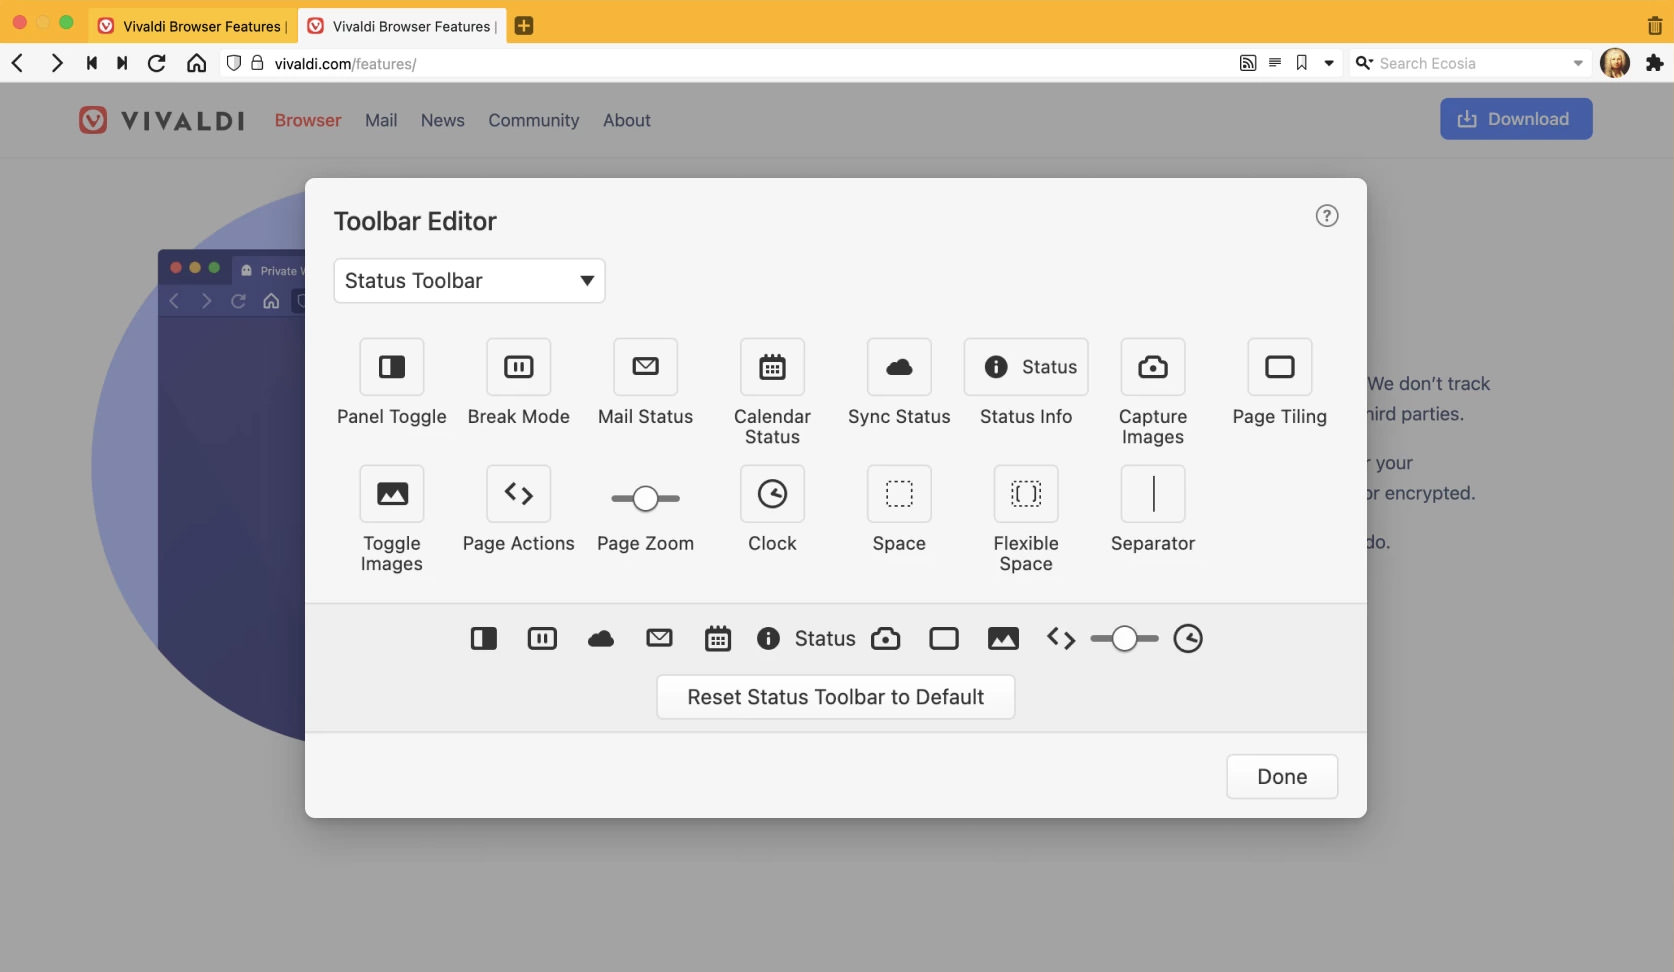This screenshot has height=972, width=1674.
Task: Click the Page Zoom slider in the toolbar preview
Action: pos(1124,639)
